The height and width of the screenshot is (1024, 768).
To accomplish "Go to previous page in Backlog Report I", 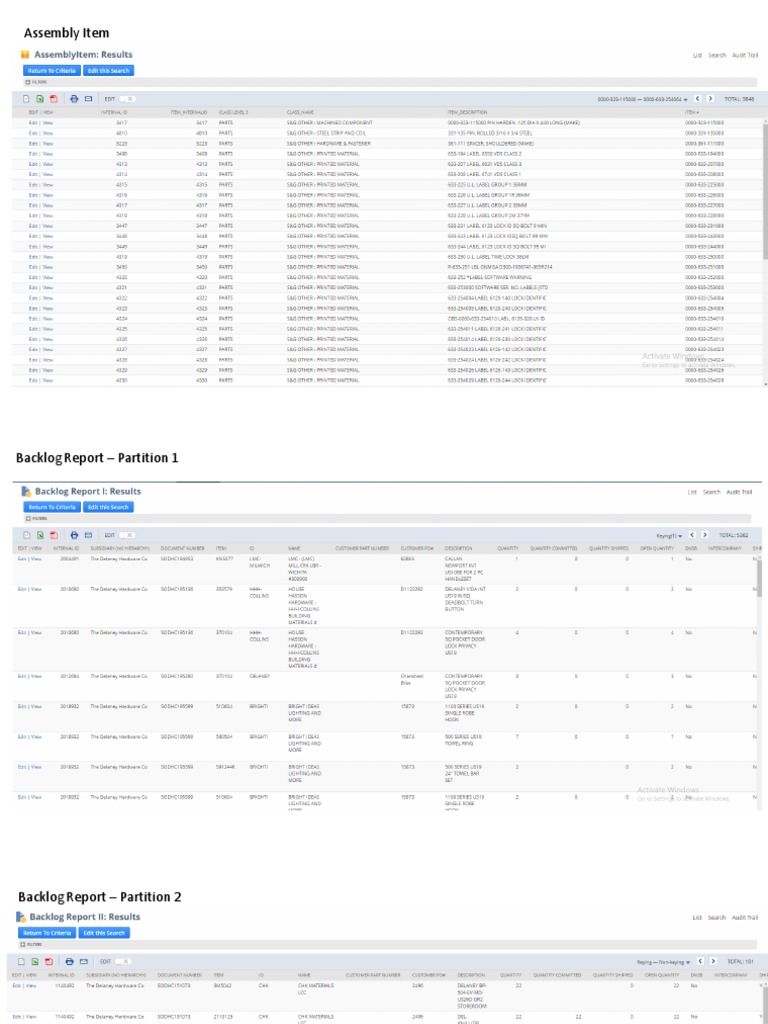I will coord(692,535).
